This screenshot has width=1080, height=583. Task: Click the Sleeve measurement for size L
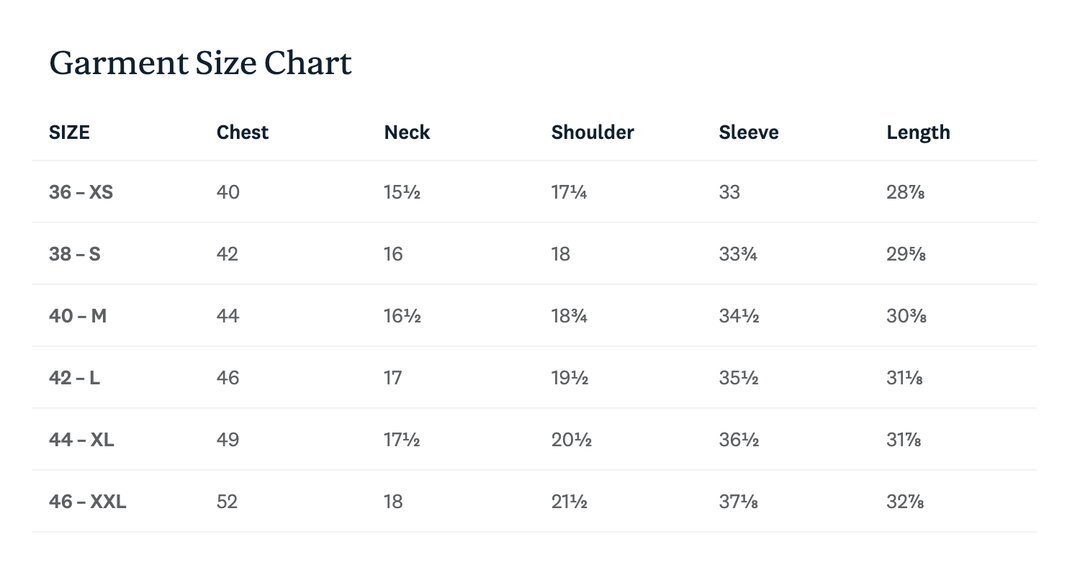tap(739, 378)
